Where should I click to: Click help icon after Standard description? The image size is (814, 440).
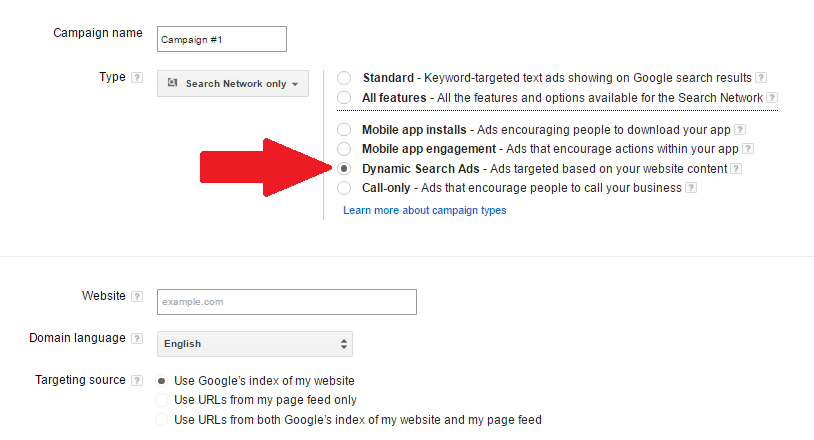[x=761, y=78]
